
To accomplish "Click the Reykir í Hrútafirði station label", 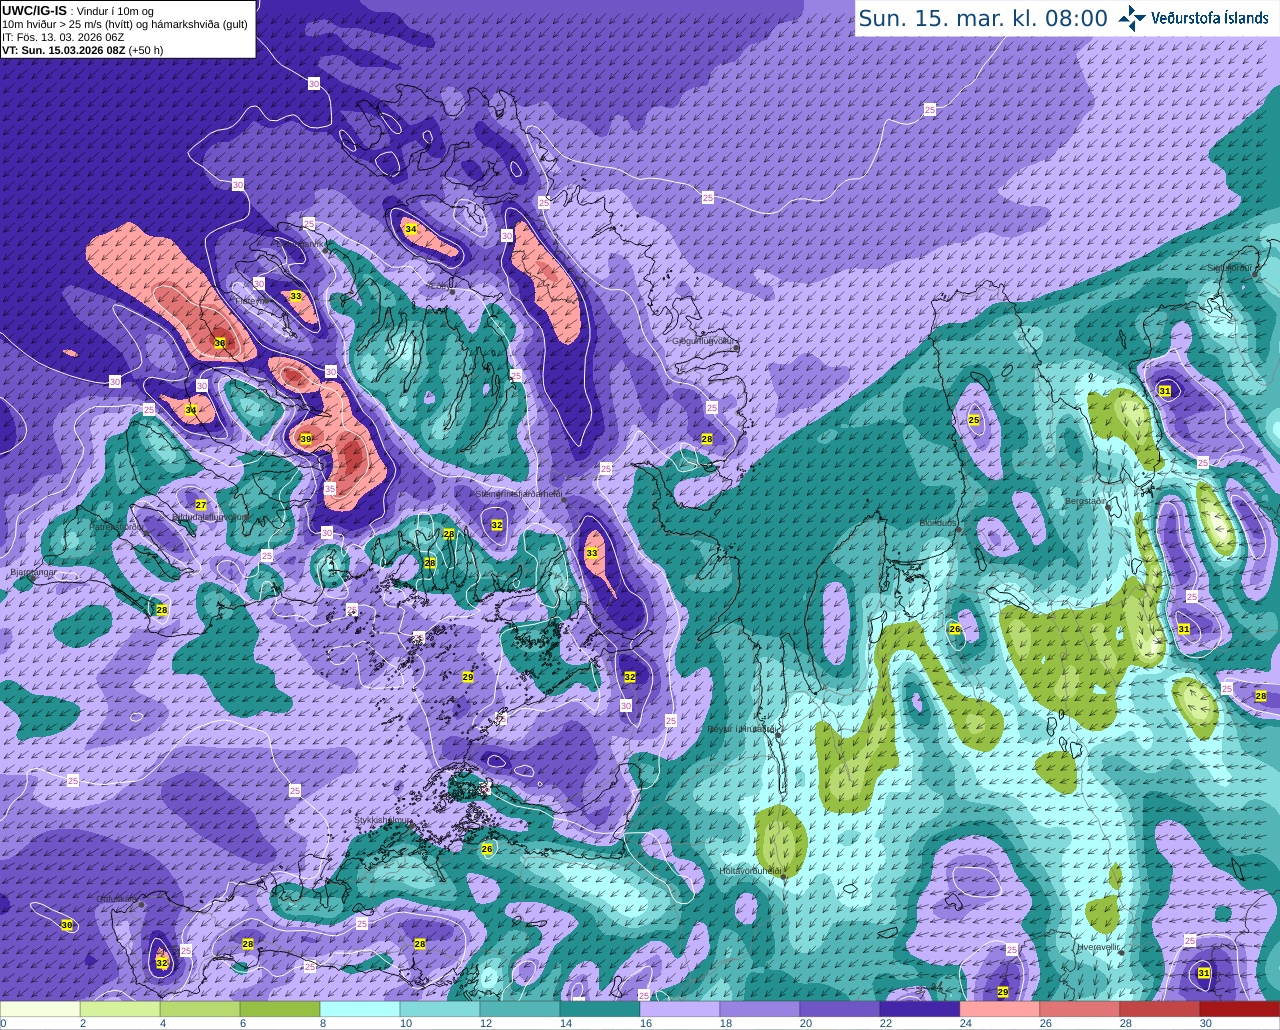I will pos(742,729).
